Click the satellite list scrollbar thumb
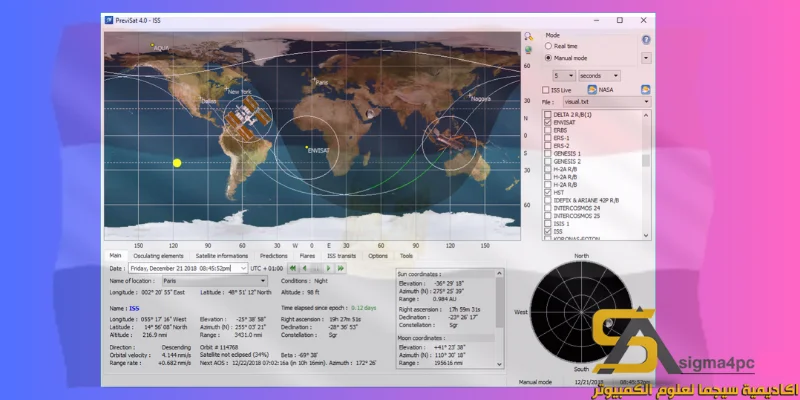Viewport: 800px width, 400px height. tap(646, 161)
